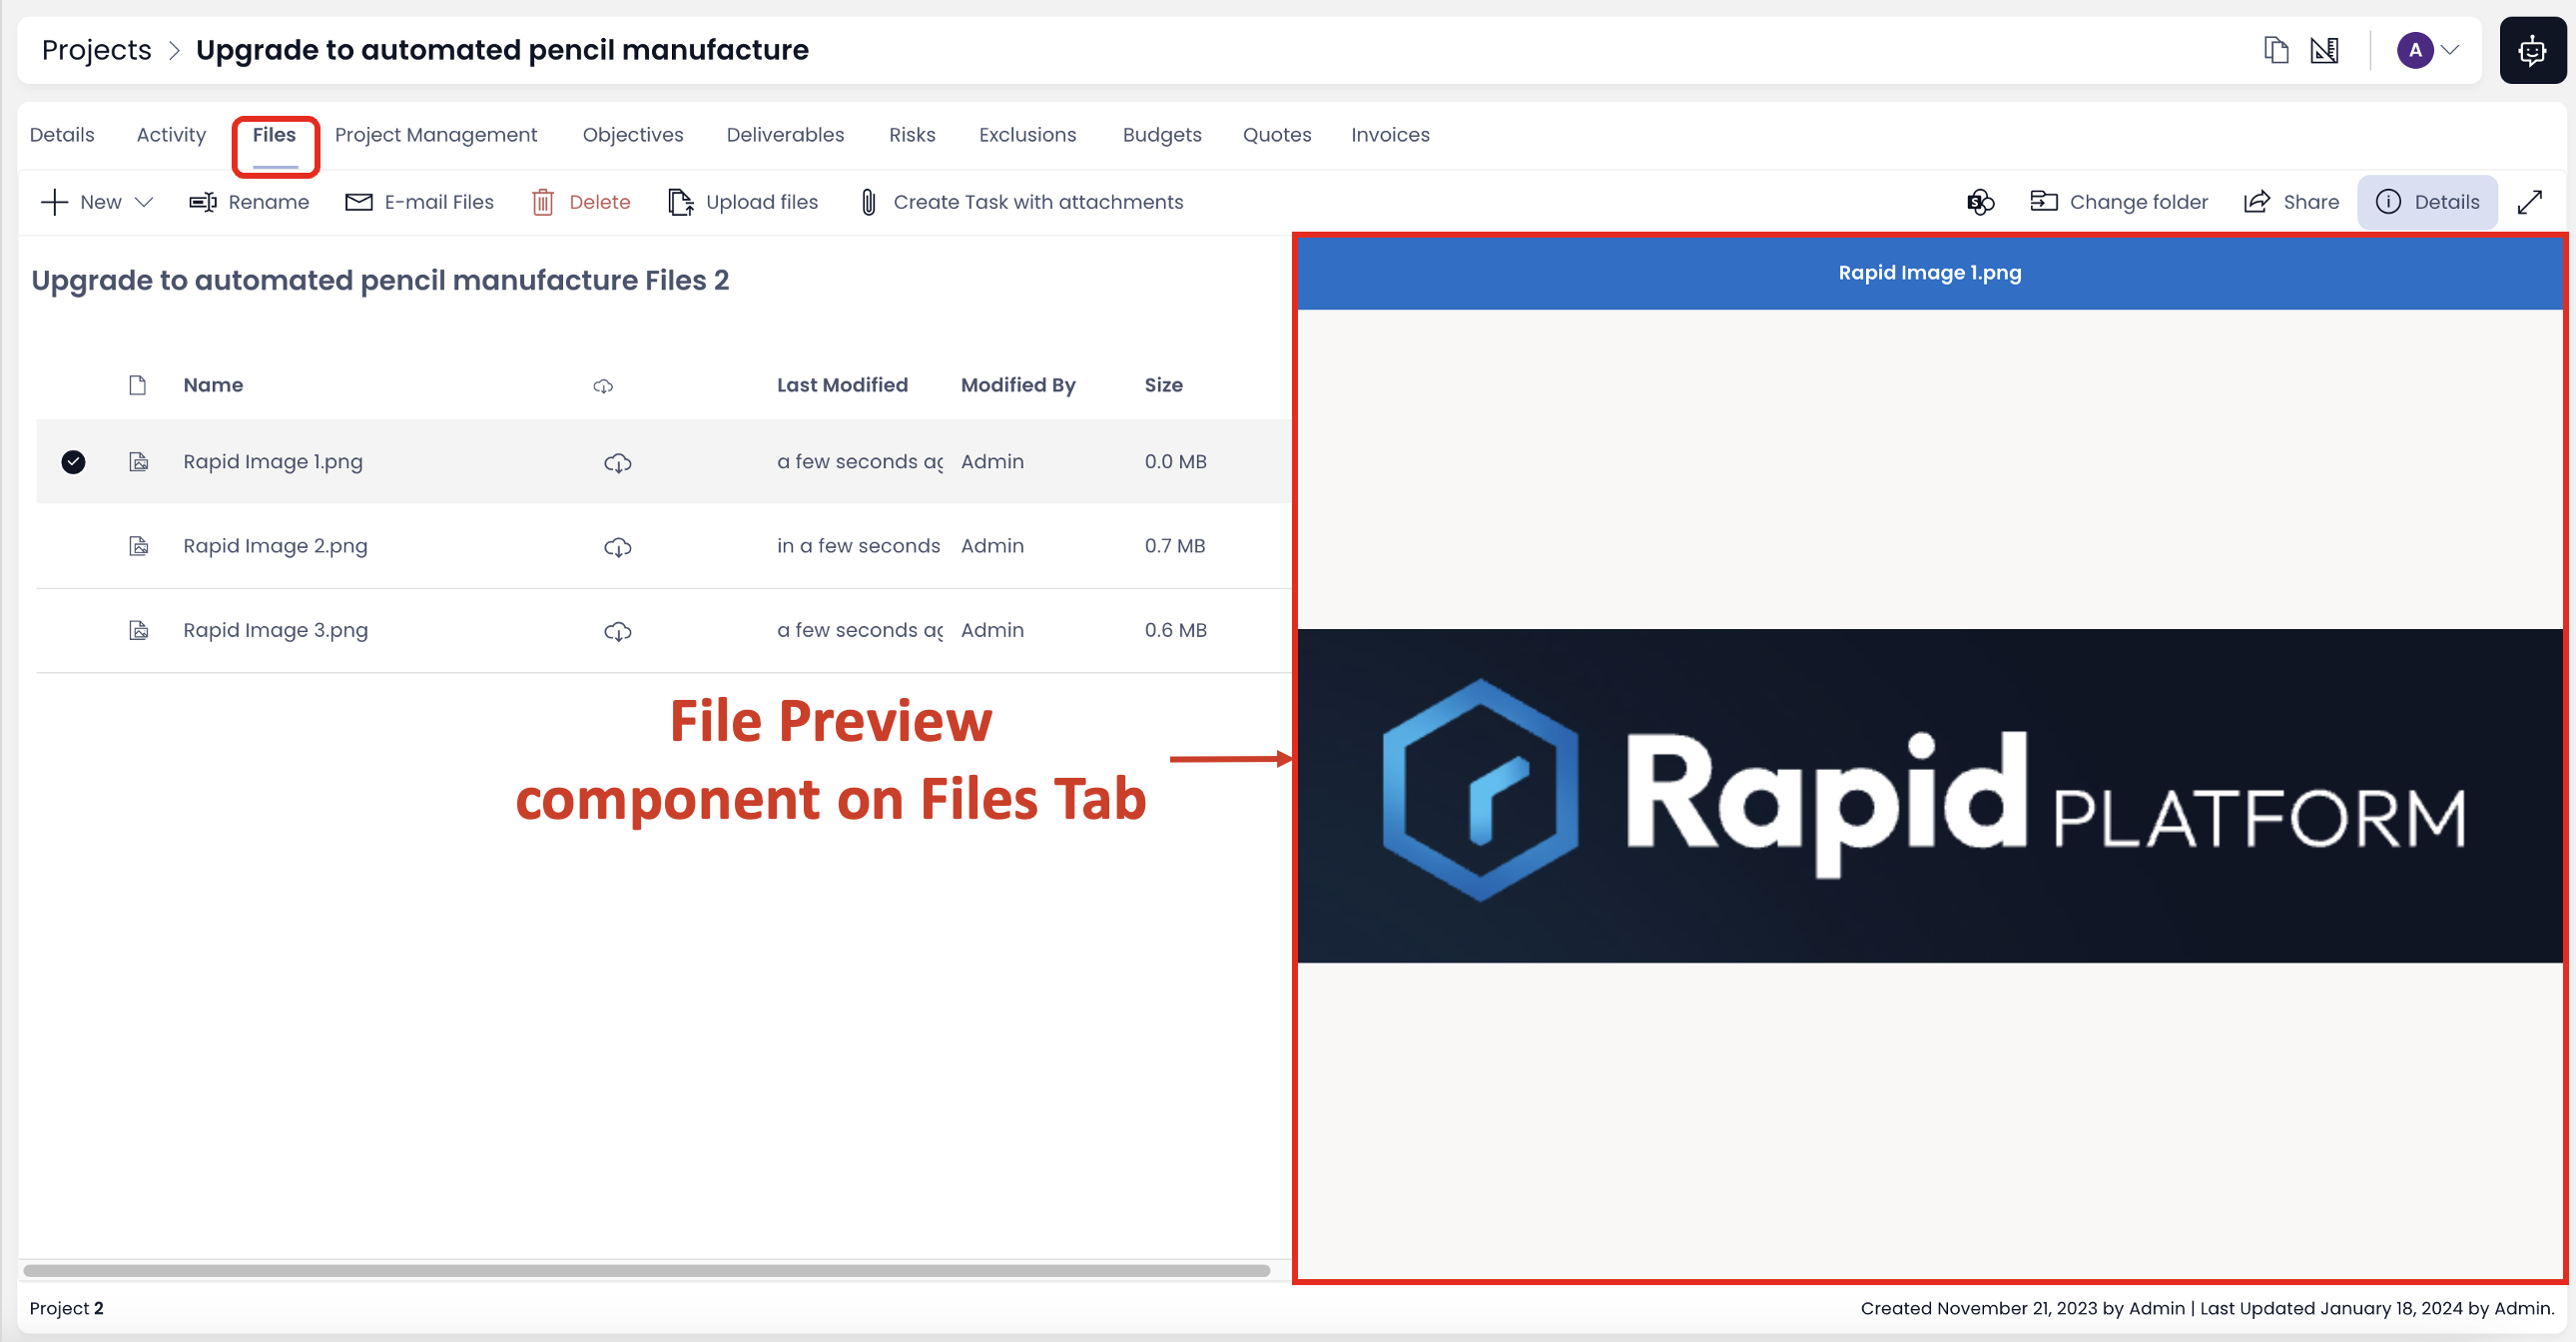
Task: Switch to the Objectives tab
Action: pyautogui.click(x=630, y=135)
